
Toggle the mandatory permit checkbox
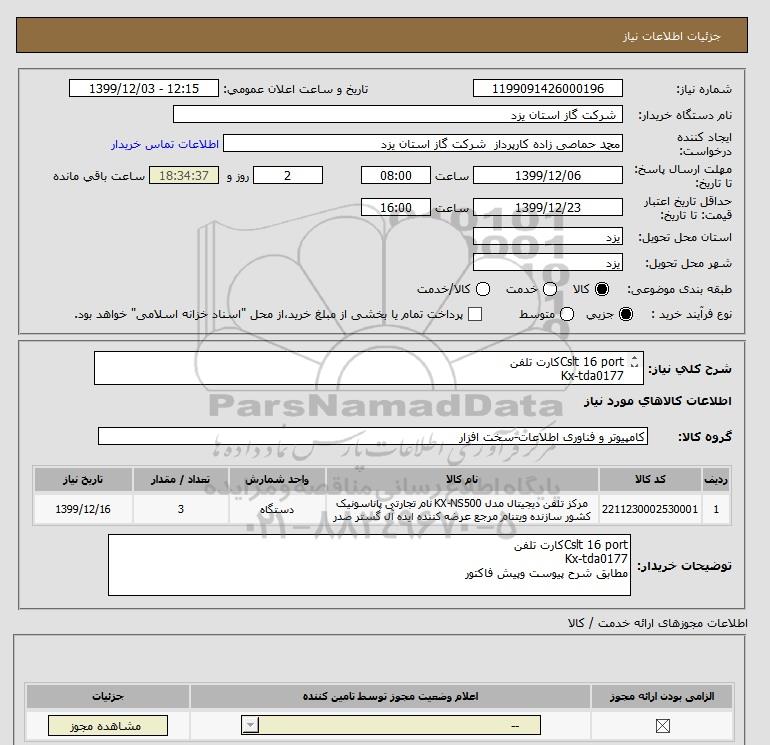point(662,725)
